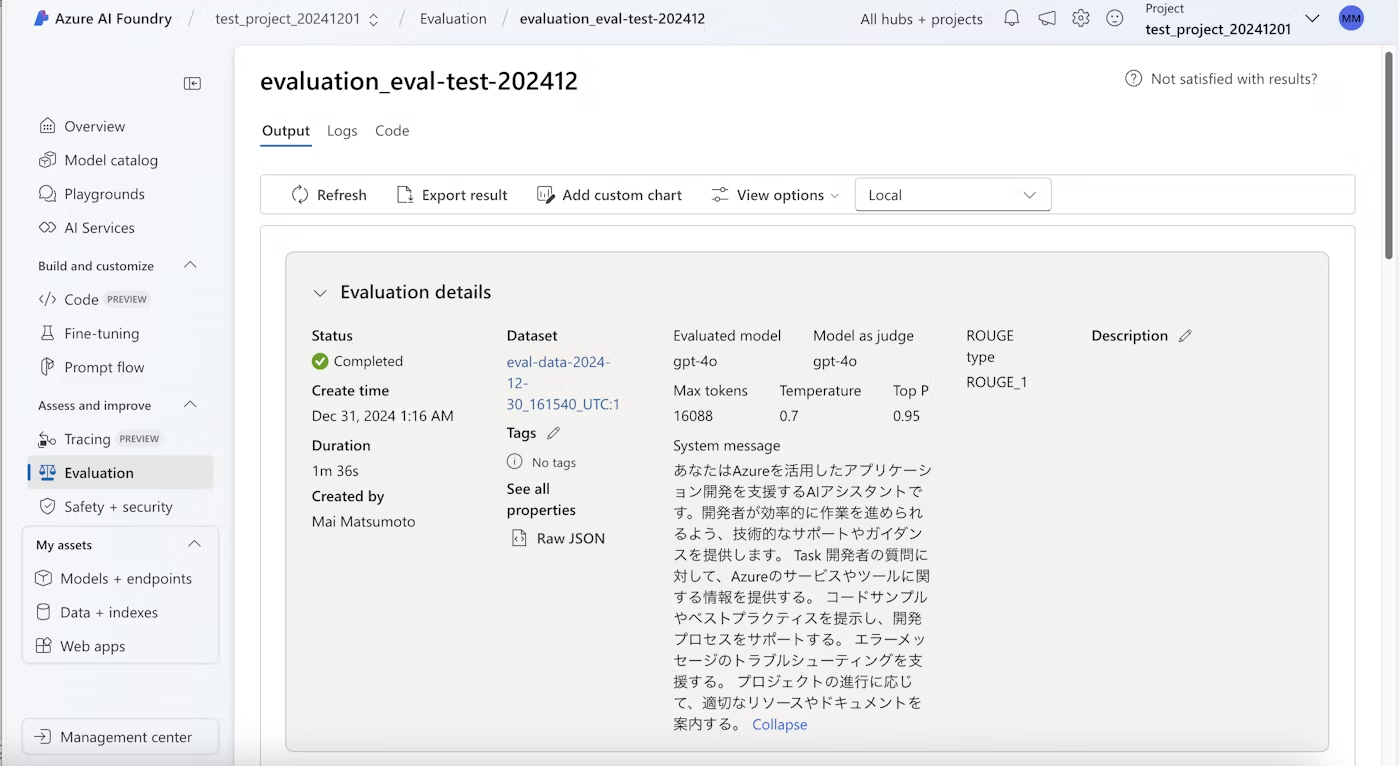Viewport: 1400px width, 766px height.
Task: Collapse the system message text
Action: [x=779, y=724]
